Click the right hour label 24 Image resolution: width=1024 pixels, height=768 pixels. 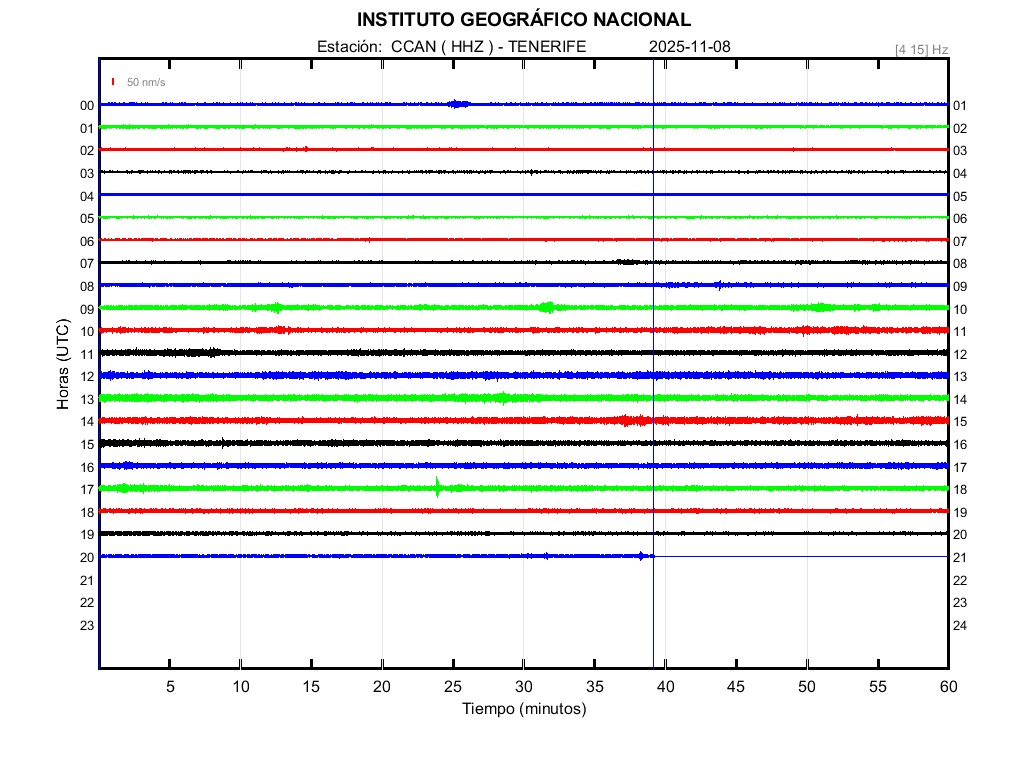click(960, 626)
